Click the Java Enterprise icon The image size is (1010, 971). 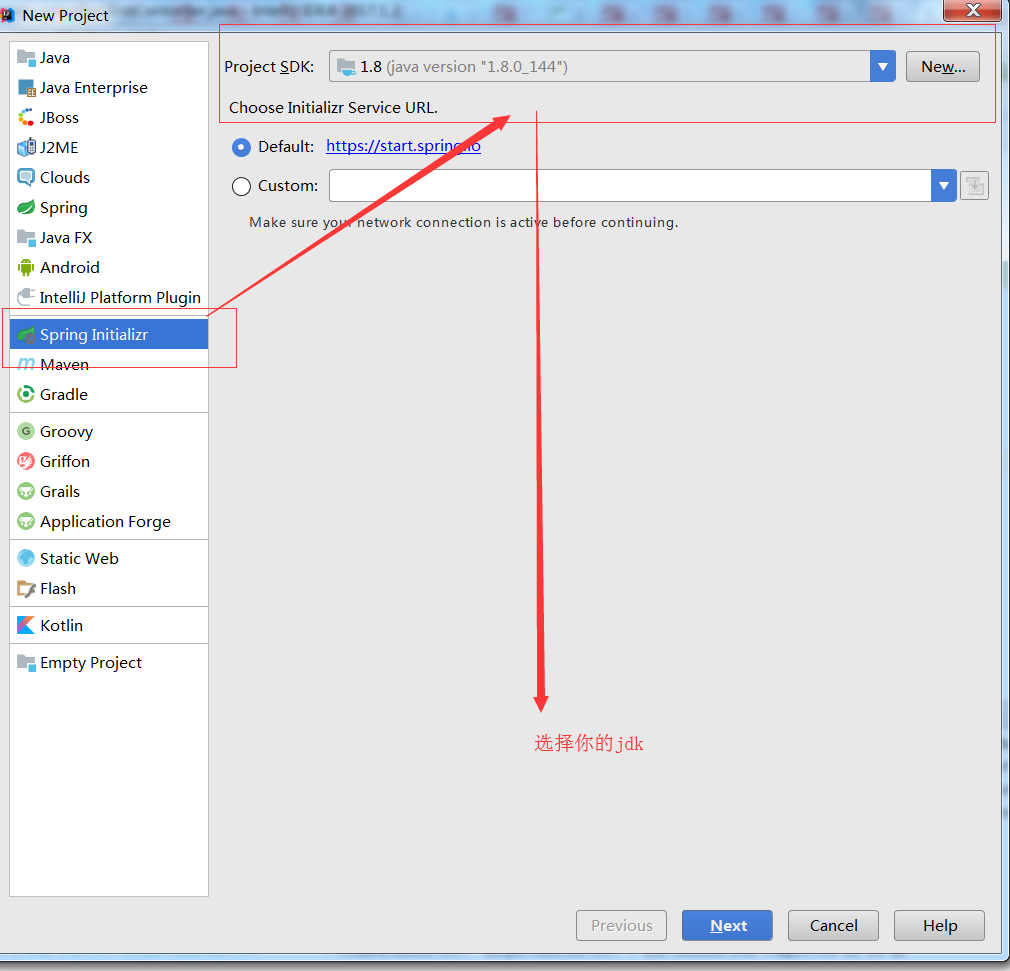click(26, 88)
